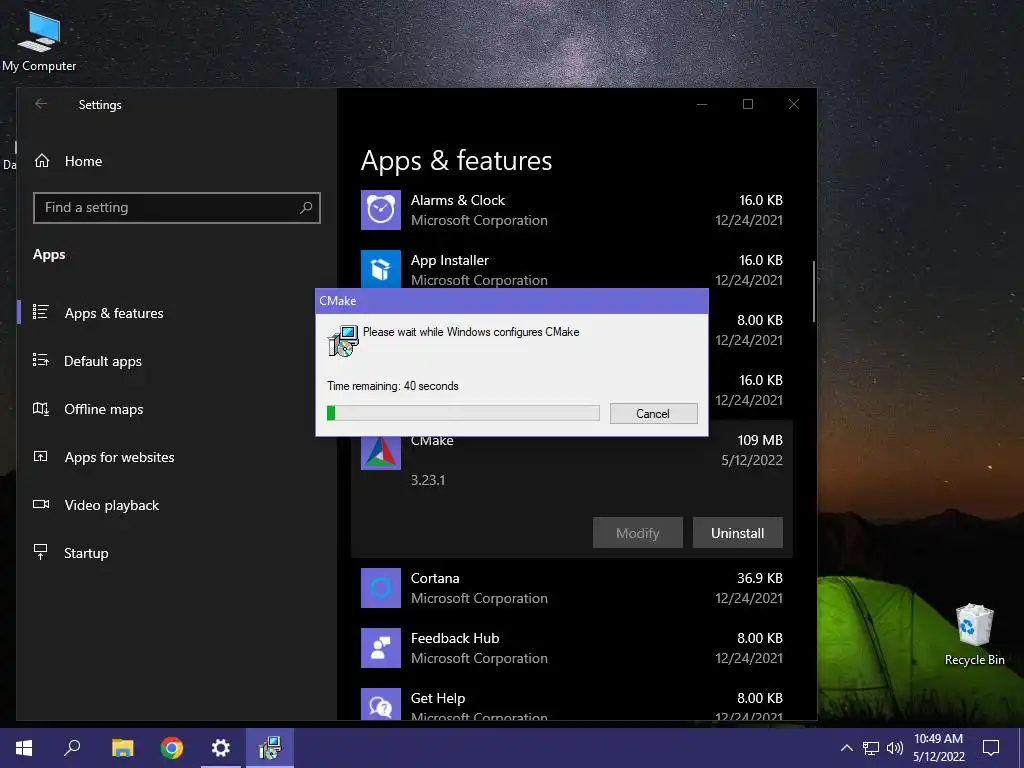
Task: Select the Feedback Hub app icon
Action: (381, 648)
